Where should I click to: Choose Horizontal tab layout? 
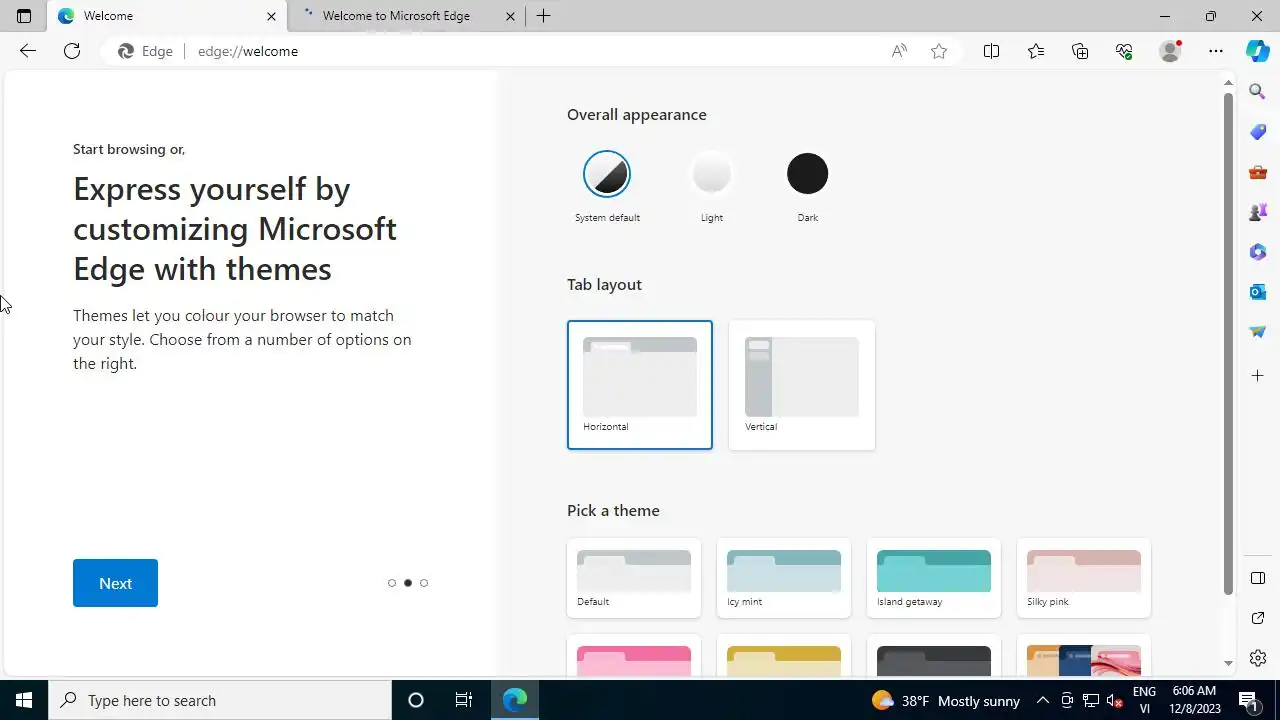[x=640, y=385]
